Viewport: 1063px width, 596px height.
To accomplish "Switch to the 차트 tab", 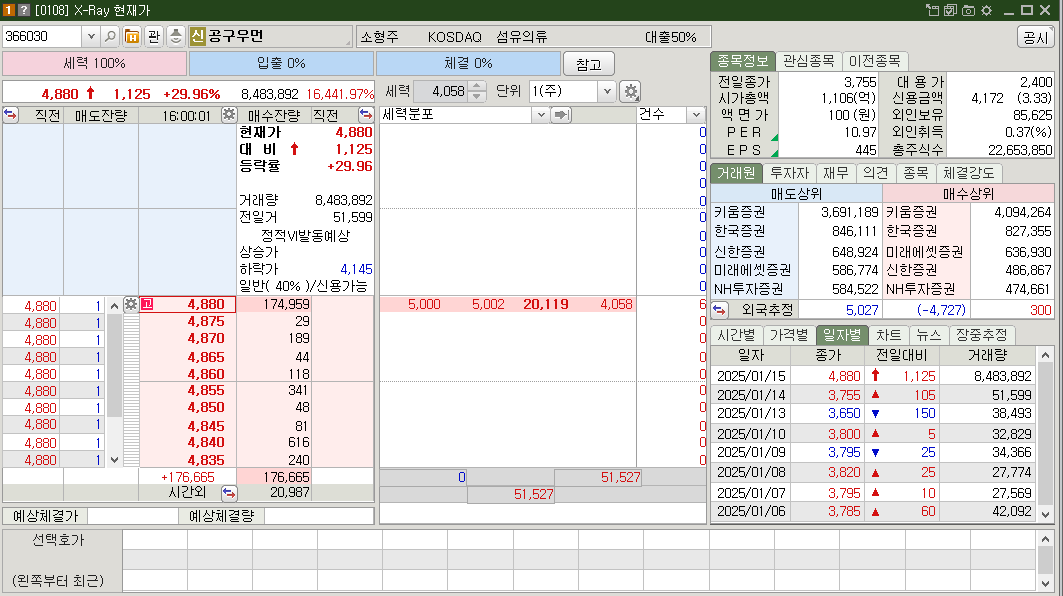I will coord(888,336).
